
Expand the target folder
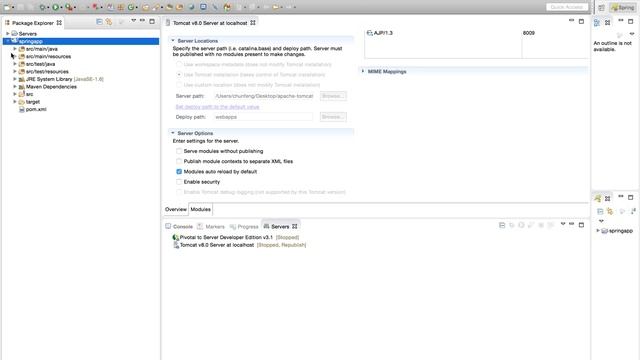click(x=15, y=102)
